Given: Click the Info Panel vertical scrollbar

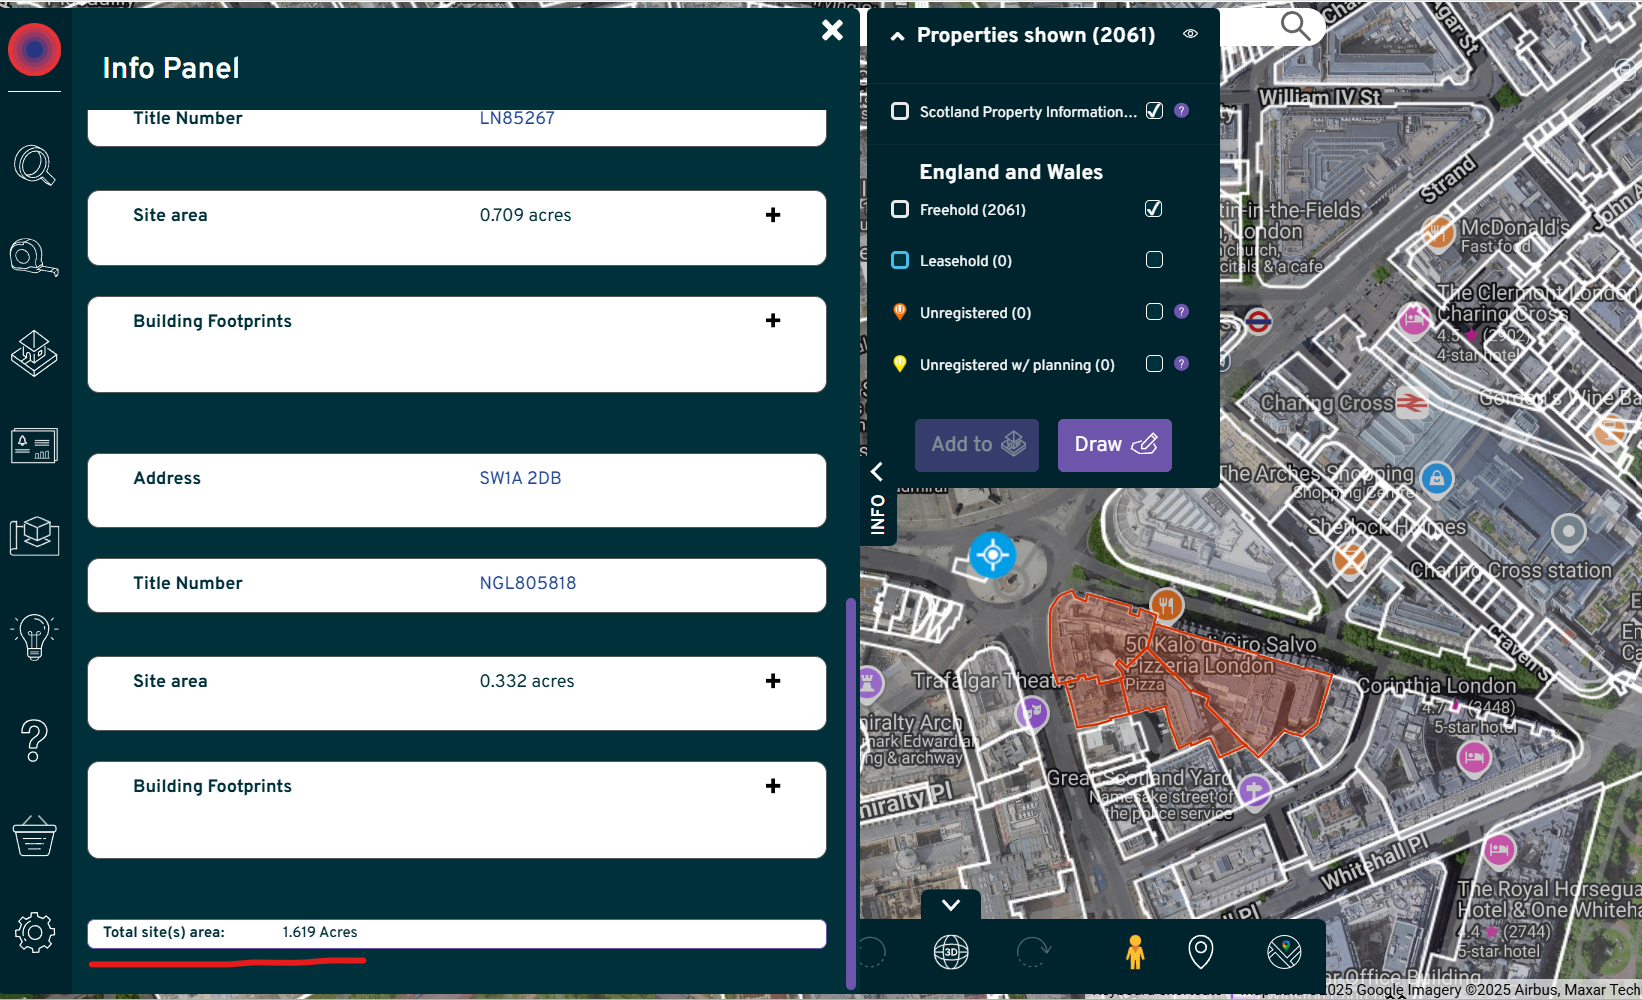Looking at the screenshot, I should [851, 793].
